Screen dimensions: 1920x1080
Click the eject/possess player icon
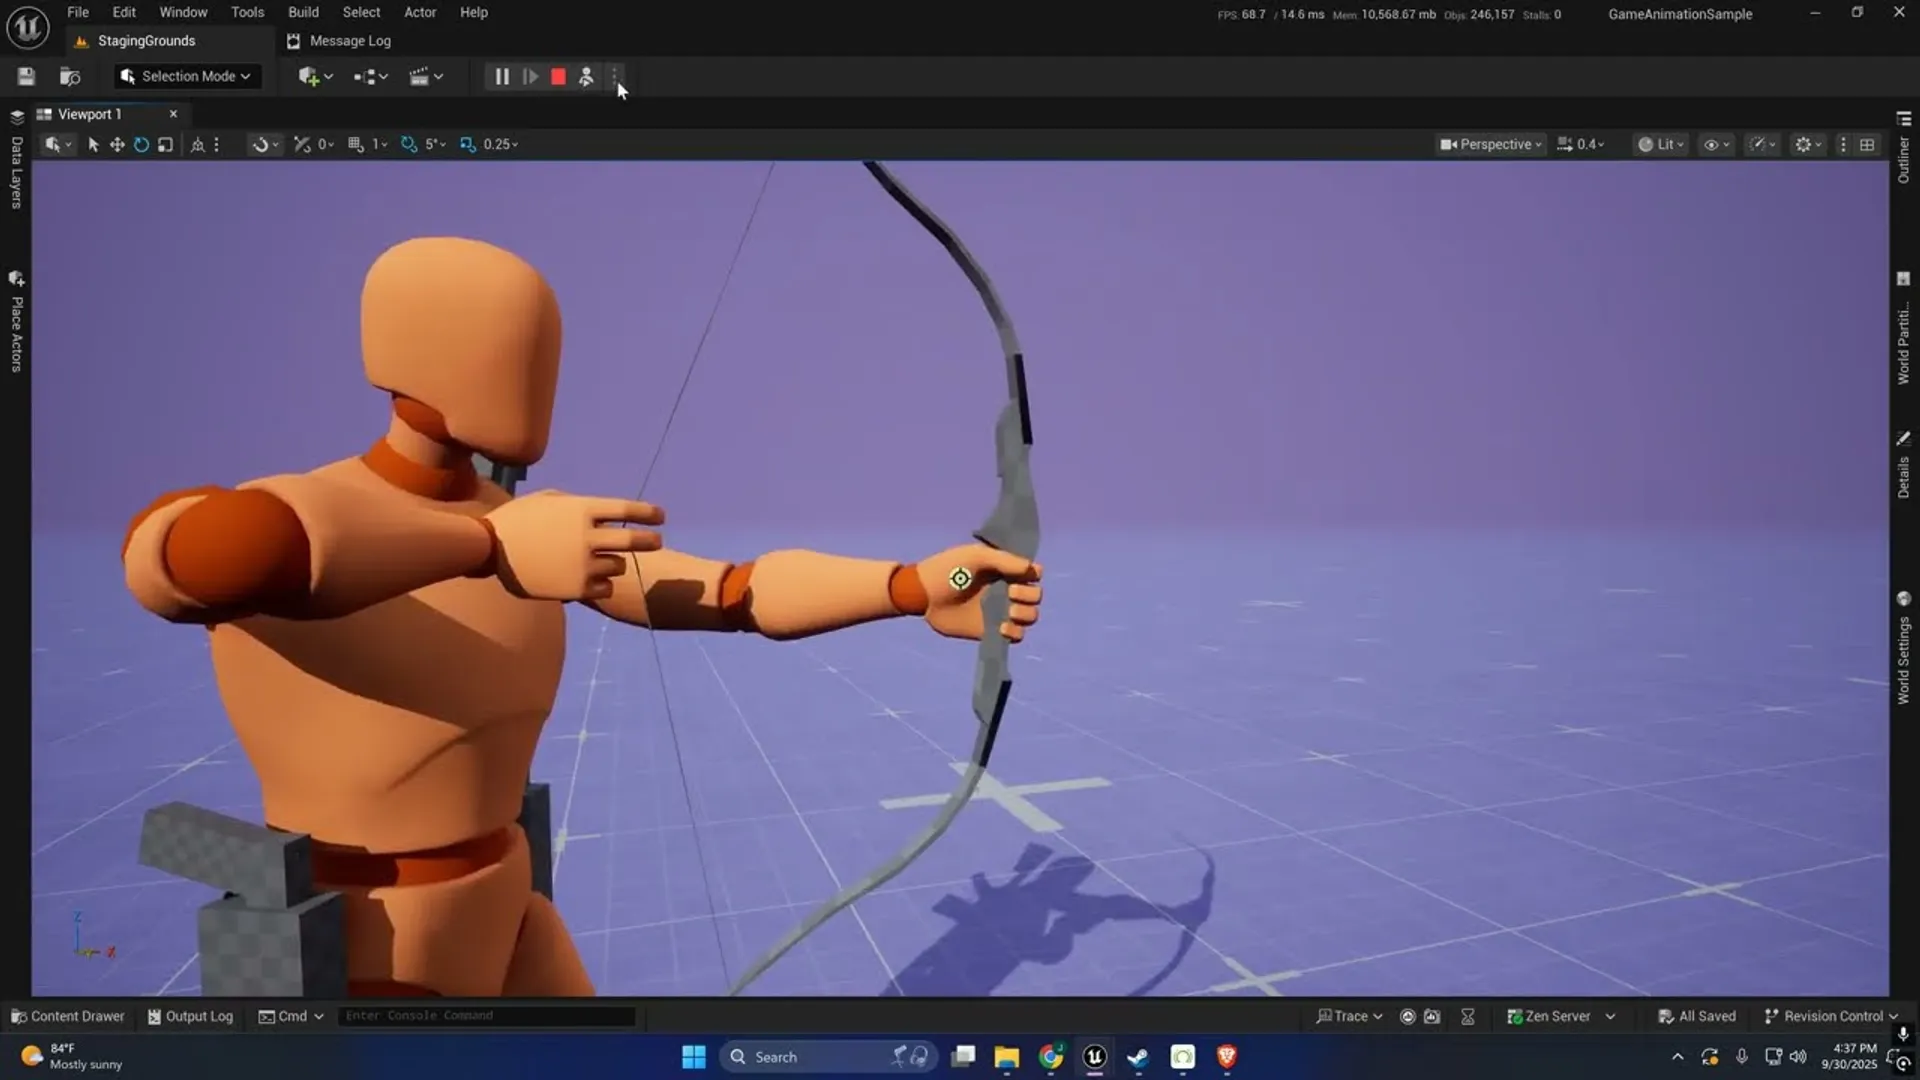click(585, 77)
